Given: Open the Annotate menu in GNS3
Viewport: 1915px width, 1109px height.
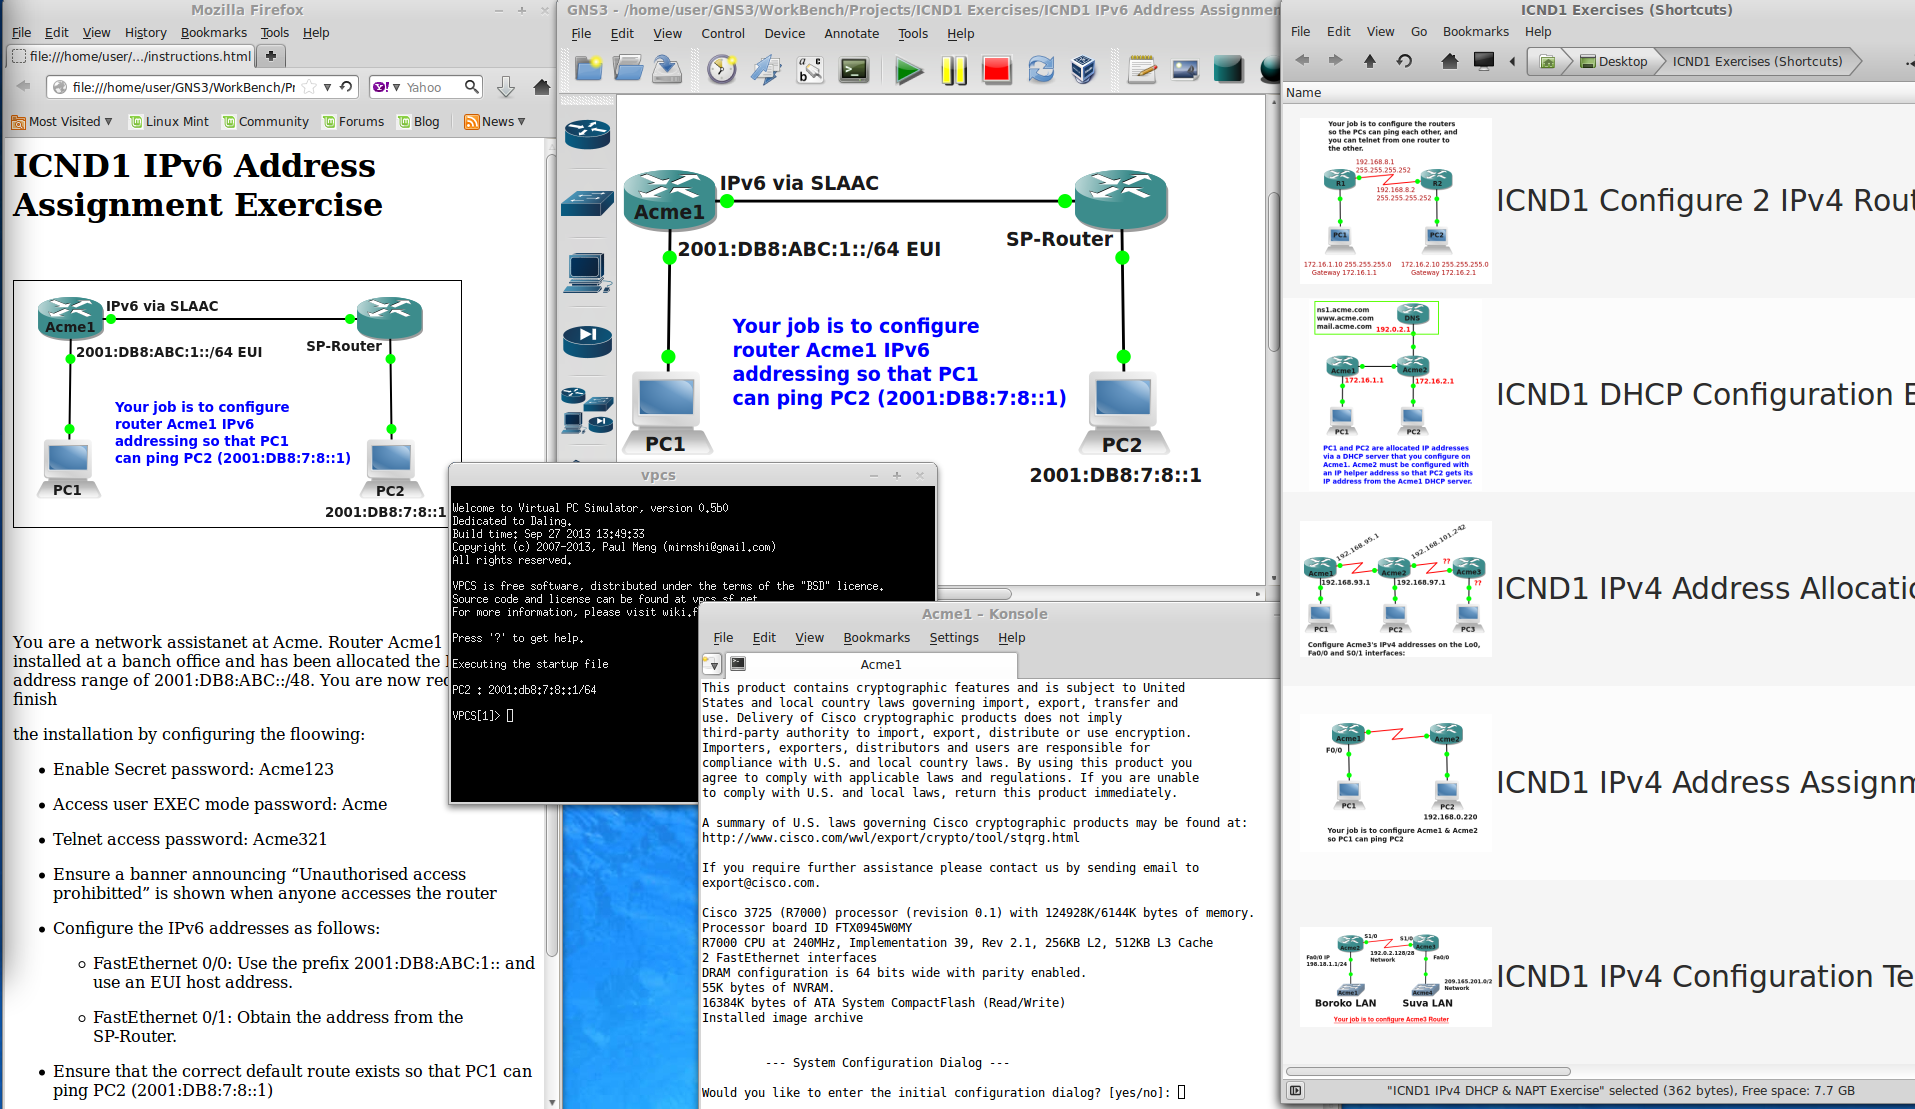Looking at the screenshot, I should point(851,33).
